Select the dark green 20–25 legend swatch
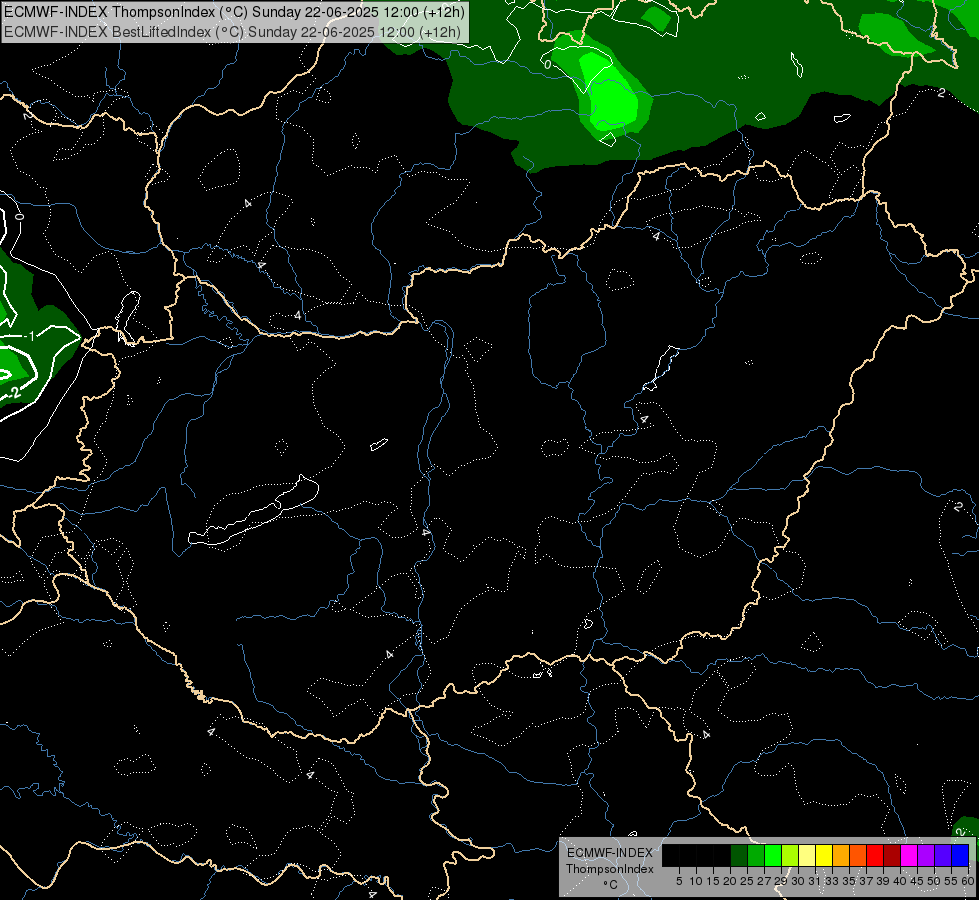This screenshot has width=979, height=900. click(739, 855)
